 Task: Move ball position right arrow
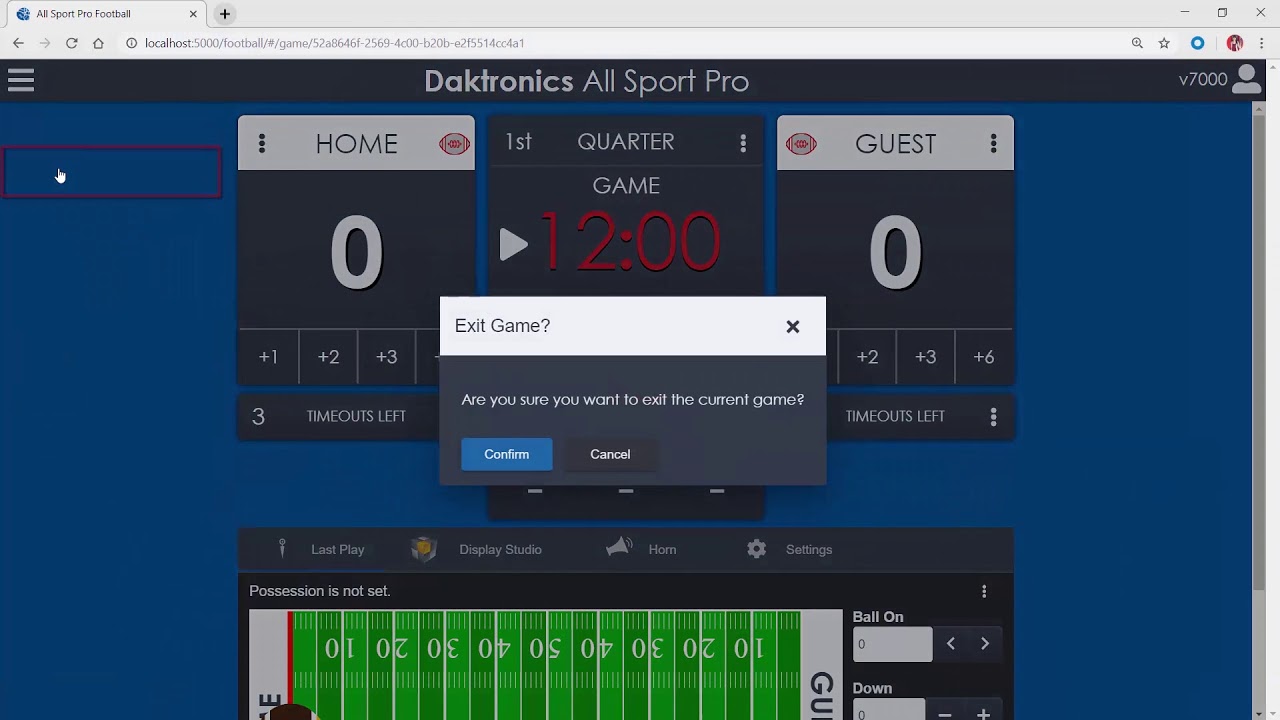[985, 644]
